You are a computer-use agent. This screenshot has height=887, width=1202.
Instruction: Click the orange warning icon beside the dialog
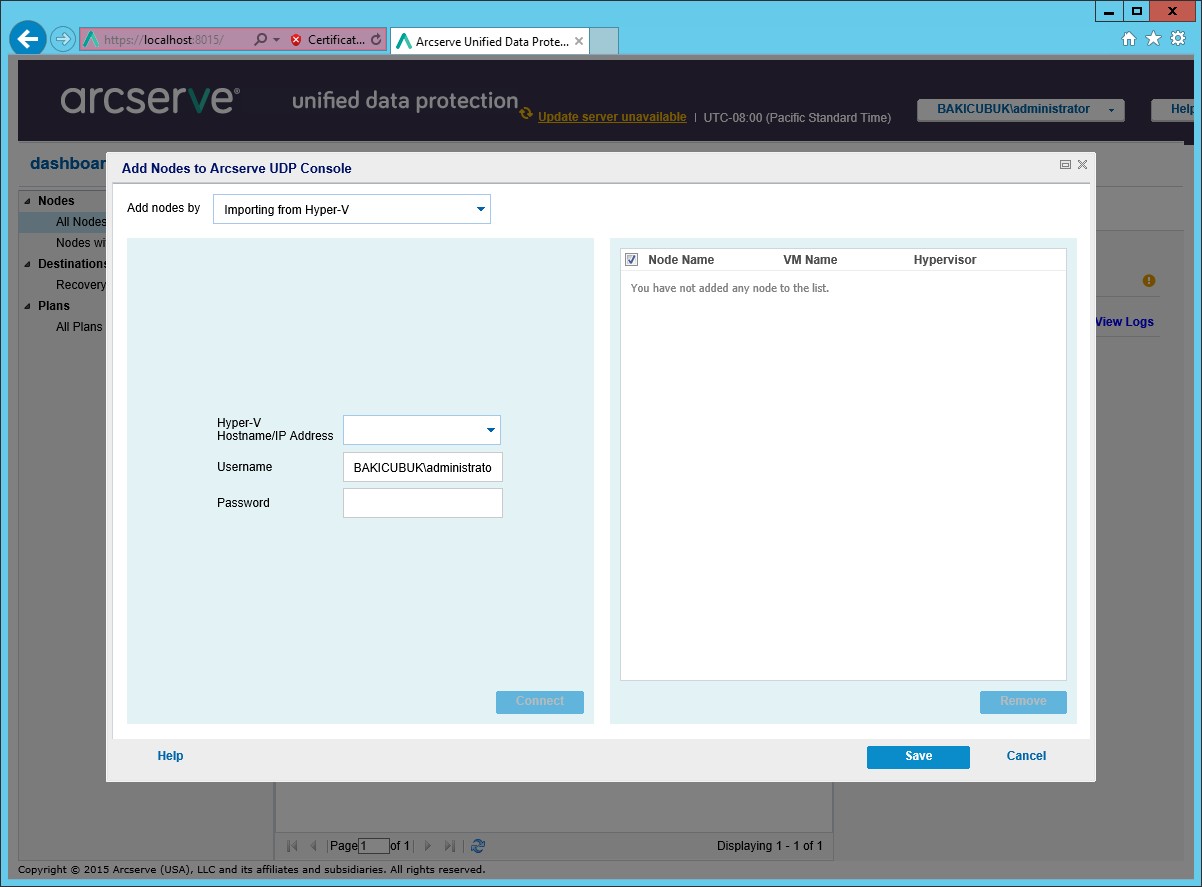(x=1149, y=281)
